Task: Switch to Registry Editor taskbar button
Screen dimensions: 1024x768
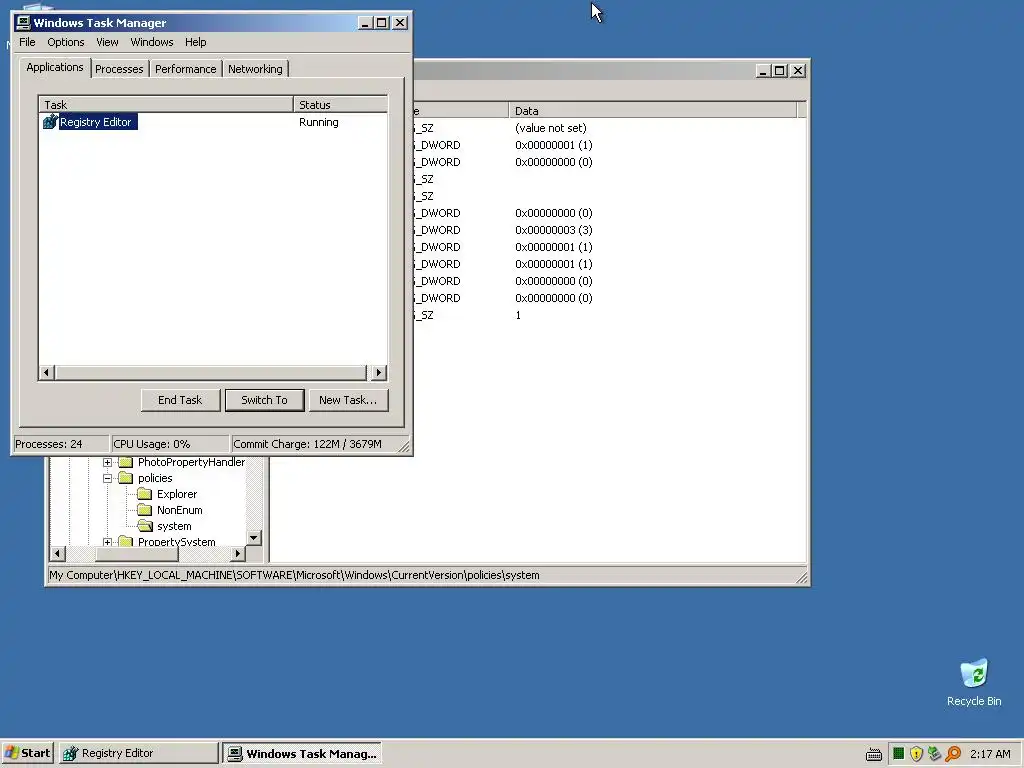Action: 138,753
